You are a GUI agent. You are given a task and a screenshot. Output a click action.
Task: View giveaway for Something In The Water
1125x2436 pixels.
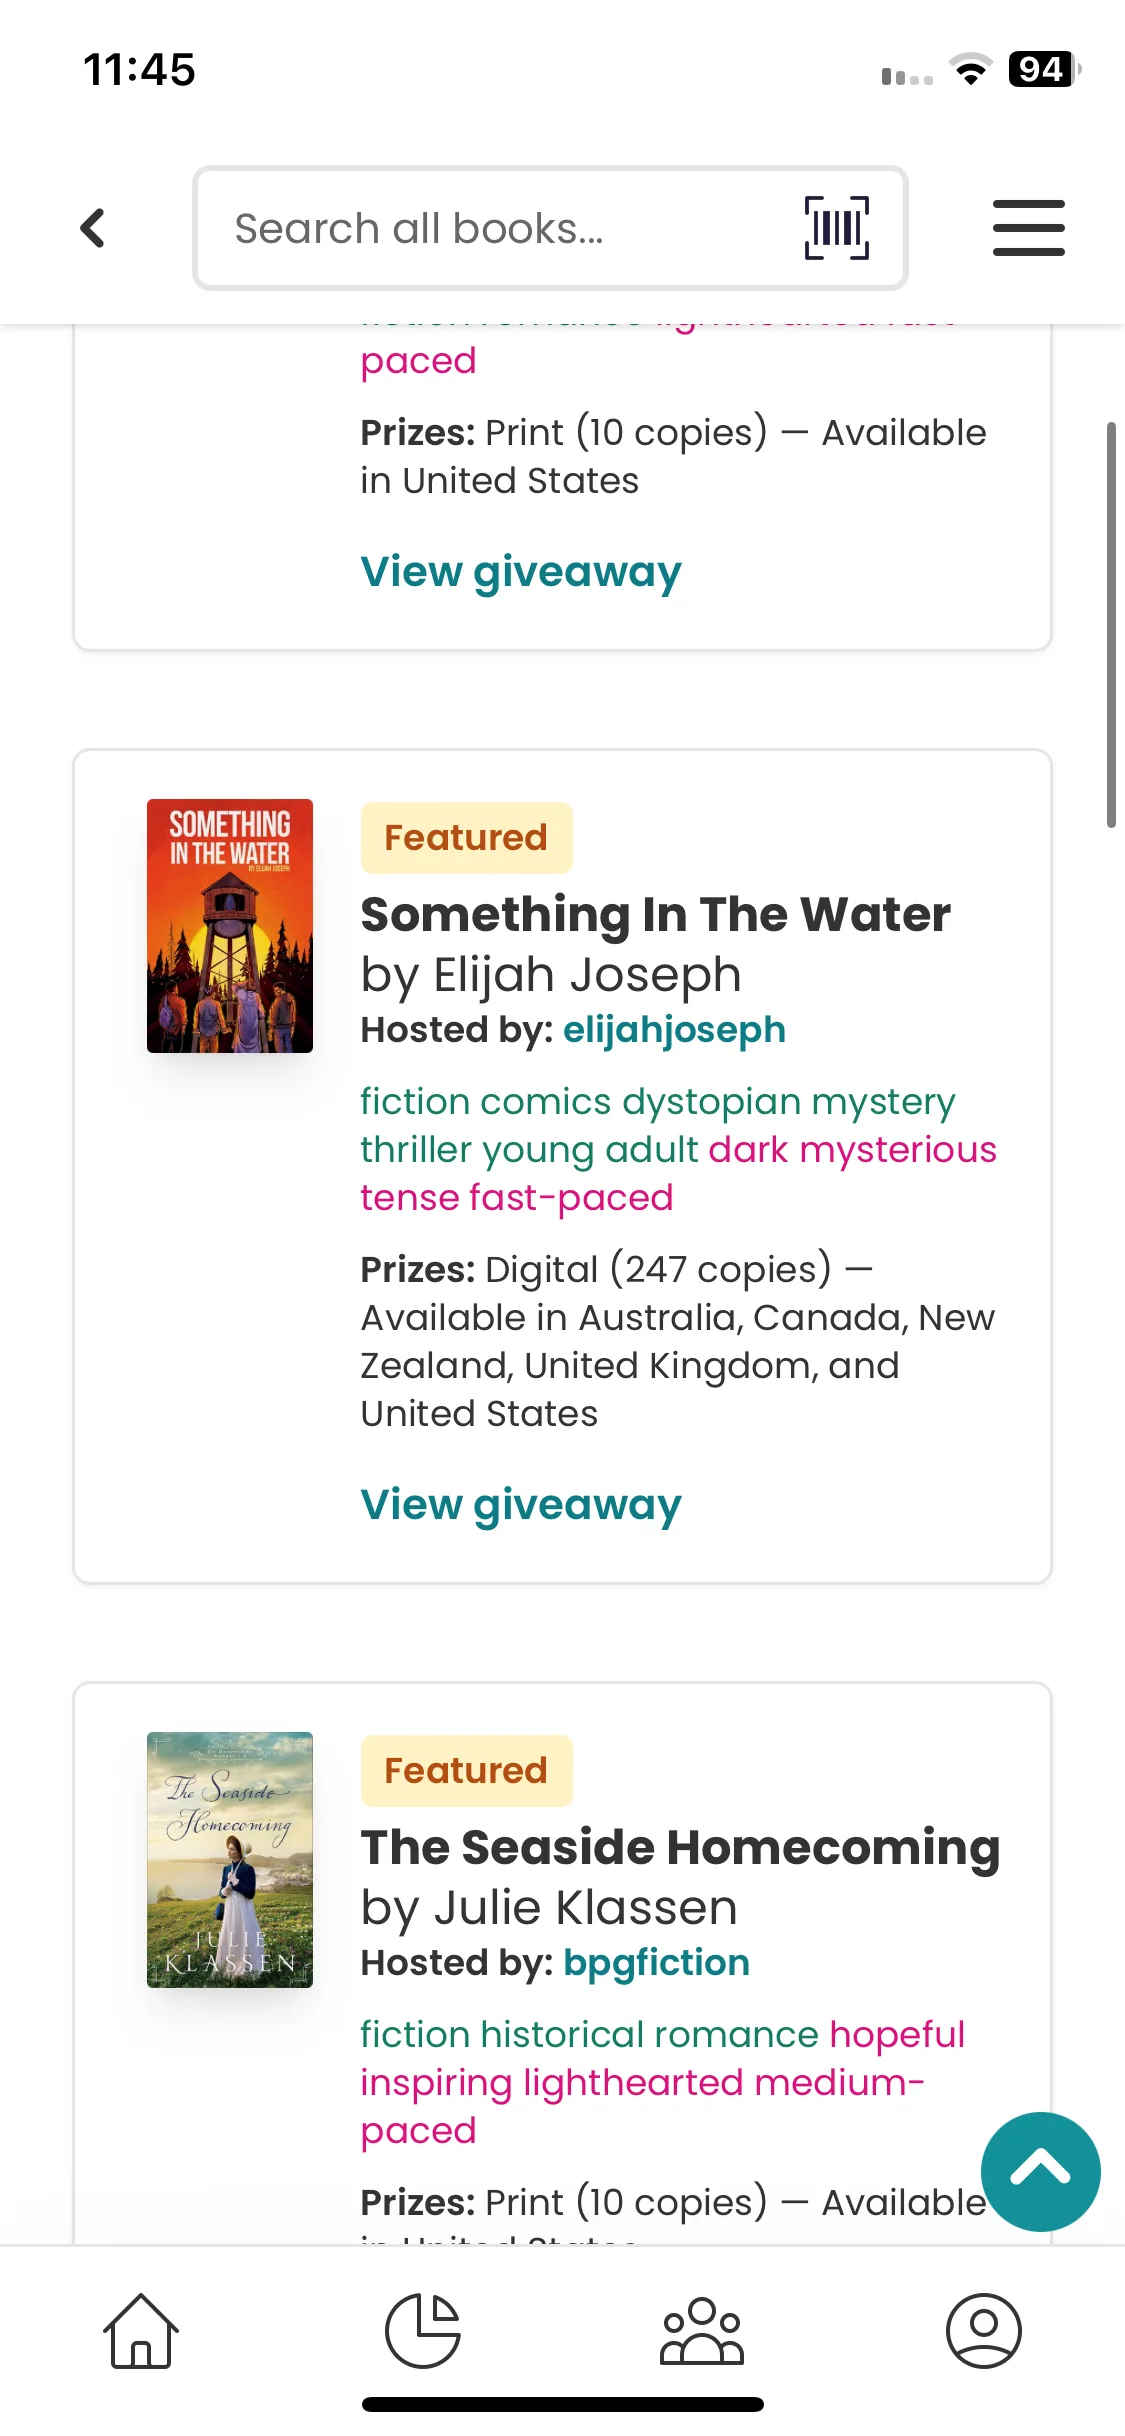(x=521, y=1504)
